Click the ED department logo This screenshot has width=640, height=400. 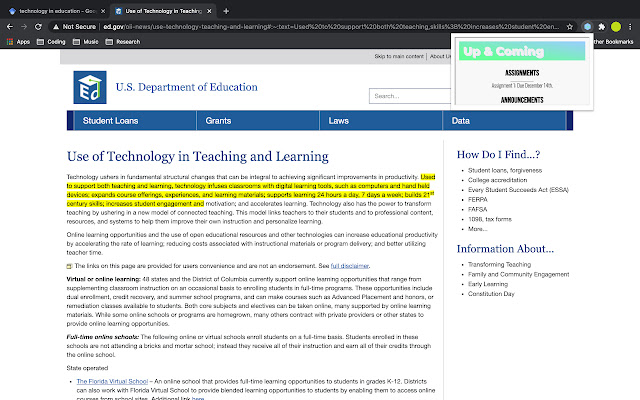tap(90, 87)
